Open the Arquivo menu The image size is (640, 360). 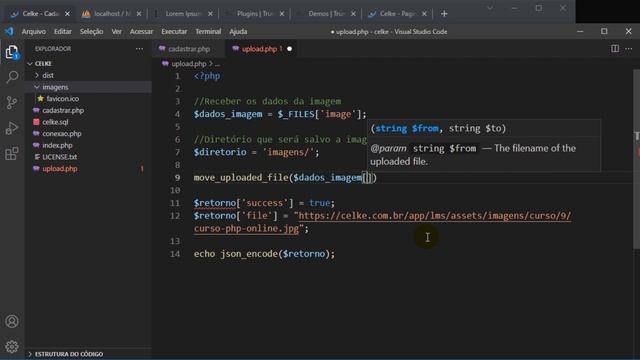[33, 31]
